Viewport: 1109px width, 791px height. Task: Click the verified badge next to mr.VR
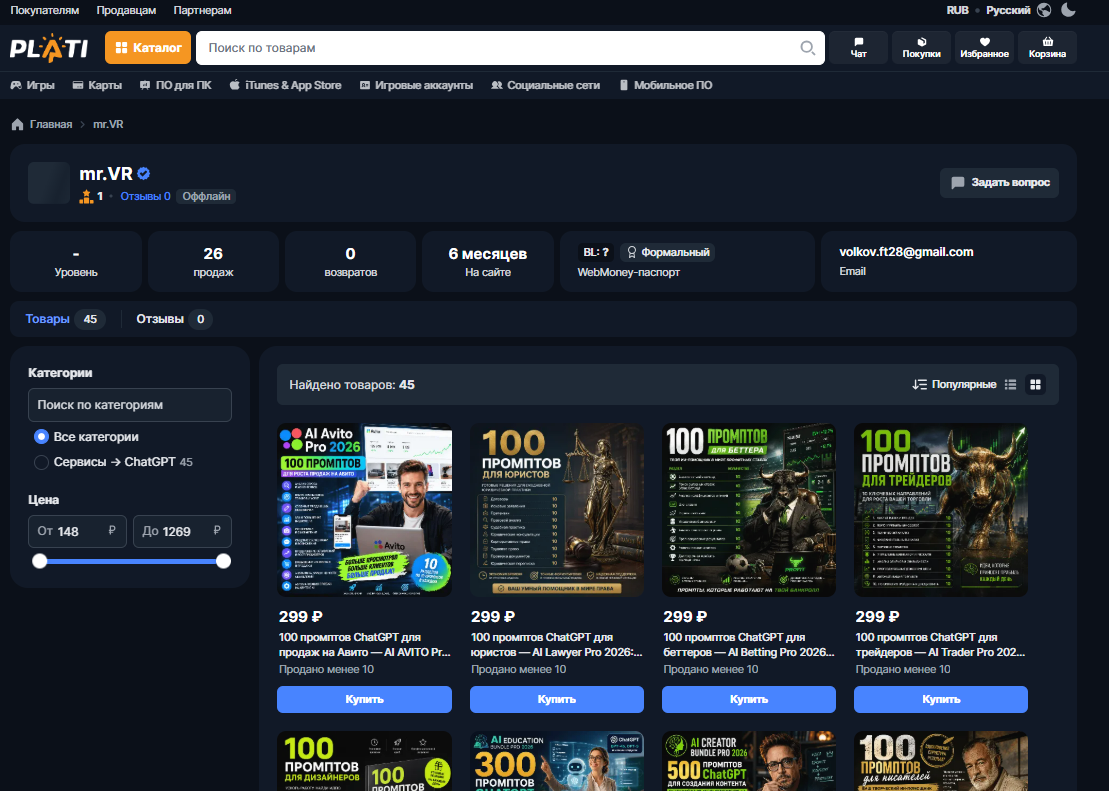pos(144,173)
